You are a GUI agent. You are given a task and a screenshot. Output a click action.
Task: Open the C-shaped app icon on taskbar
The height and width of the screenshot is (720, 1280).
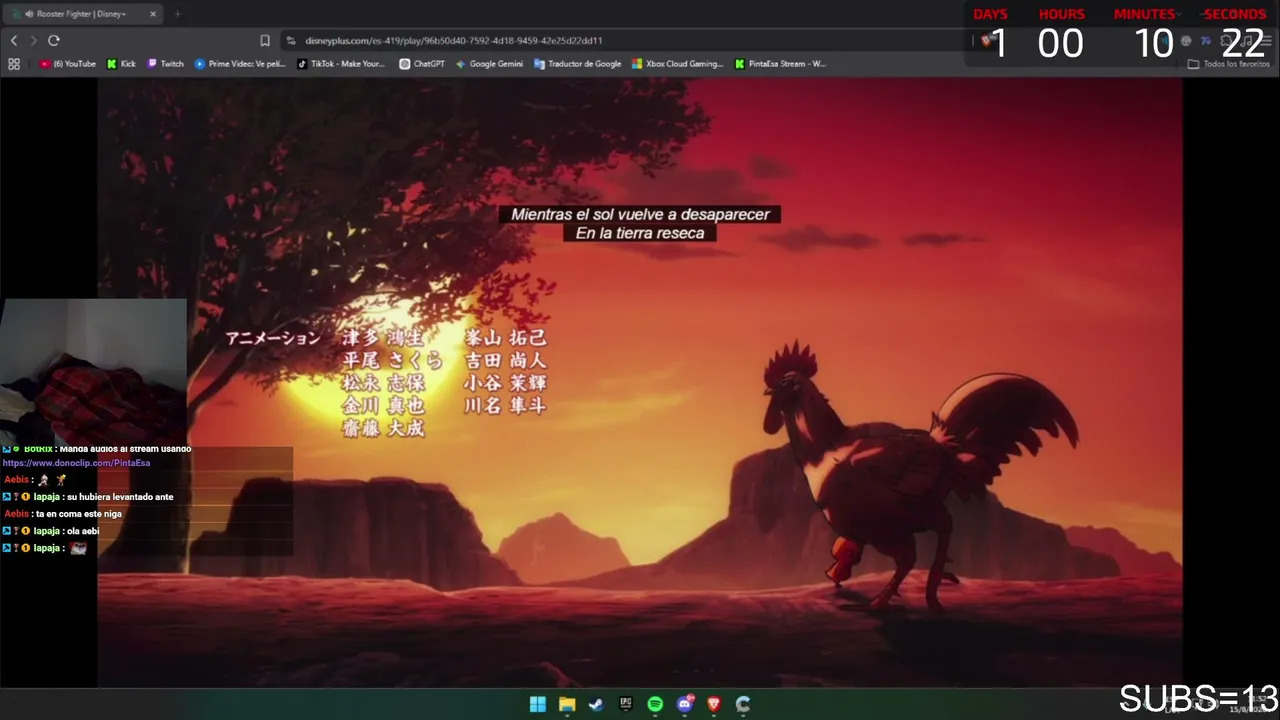point(743,704)
